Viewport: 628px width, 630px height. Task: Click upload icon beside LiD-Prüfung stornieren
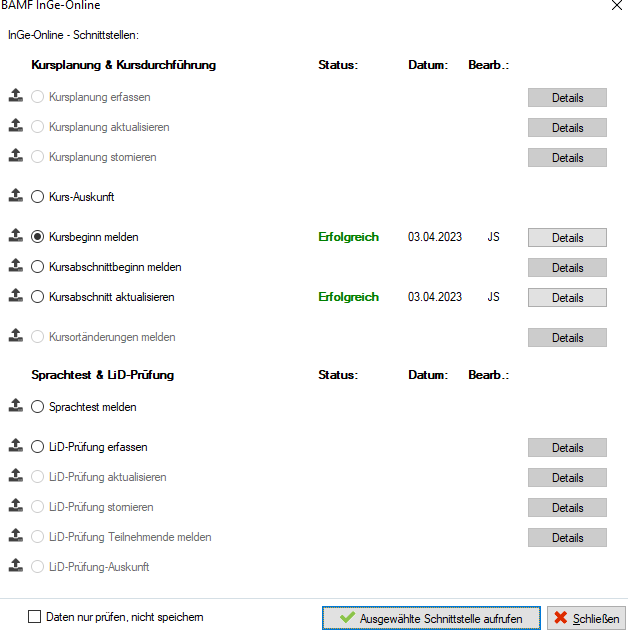click(16, 505)
